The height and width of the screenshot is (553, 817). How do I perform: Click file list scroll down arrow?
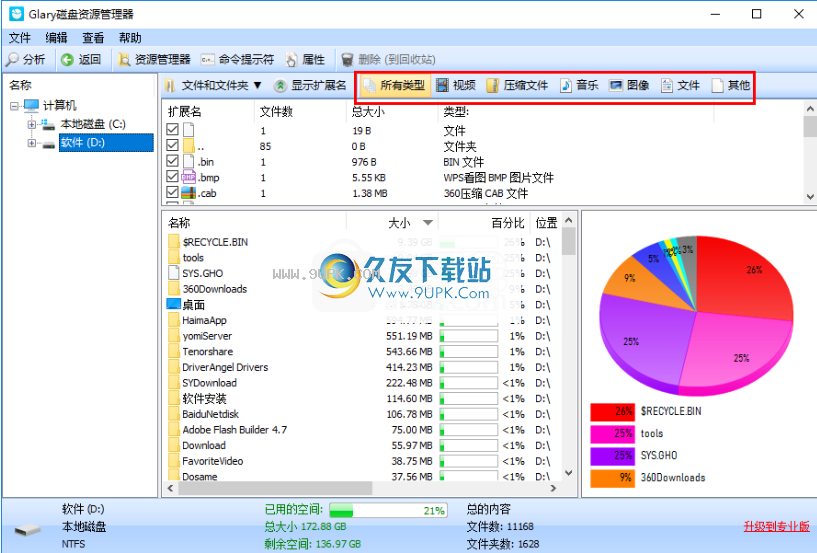click(x=569, y=473)
